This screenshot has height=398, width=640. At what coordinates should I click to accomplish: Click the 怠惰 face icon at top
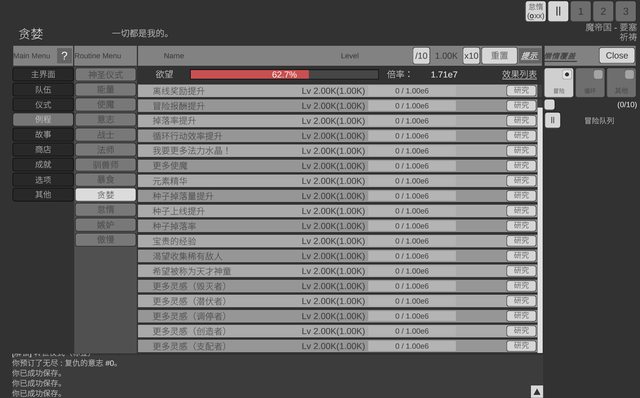pos(536,11)
